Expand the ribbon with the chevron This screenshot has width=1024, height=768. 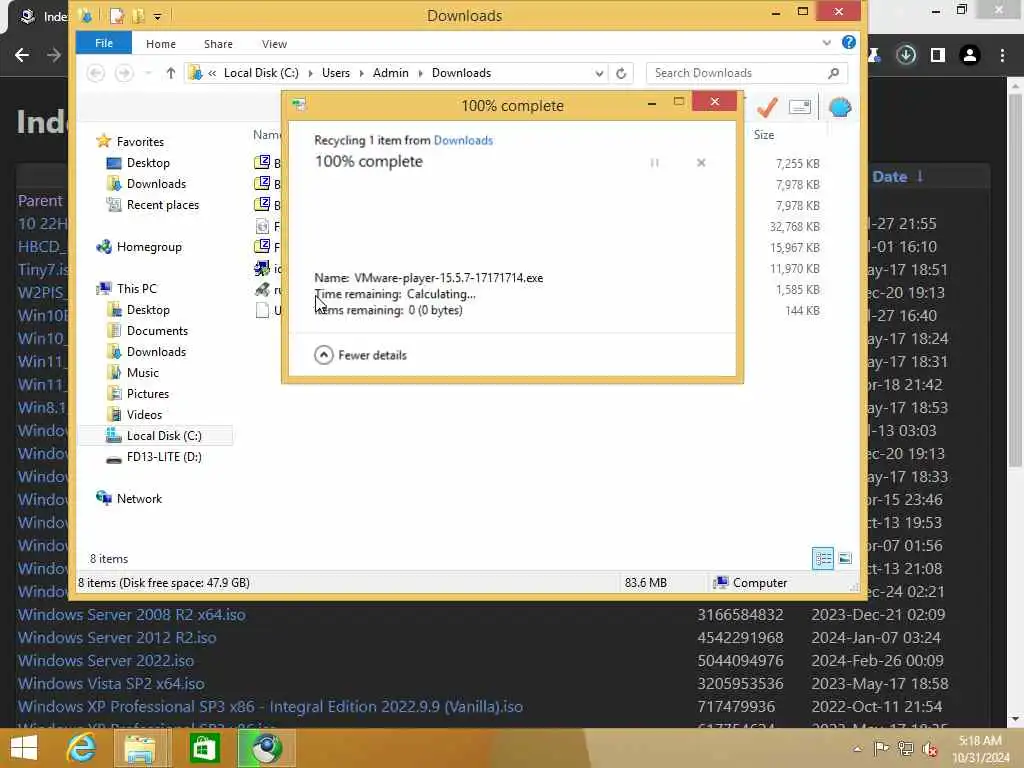coord(827,43)
